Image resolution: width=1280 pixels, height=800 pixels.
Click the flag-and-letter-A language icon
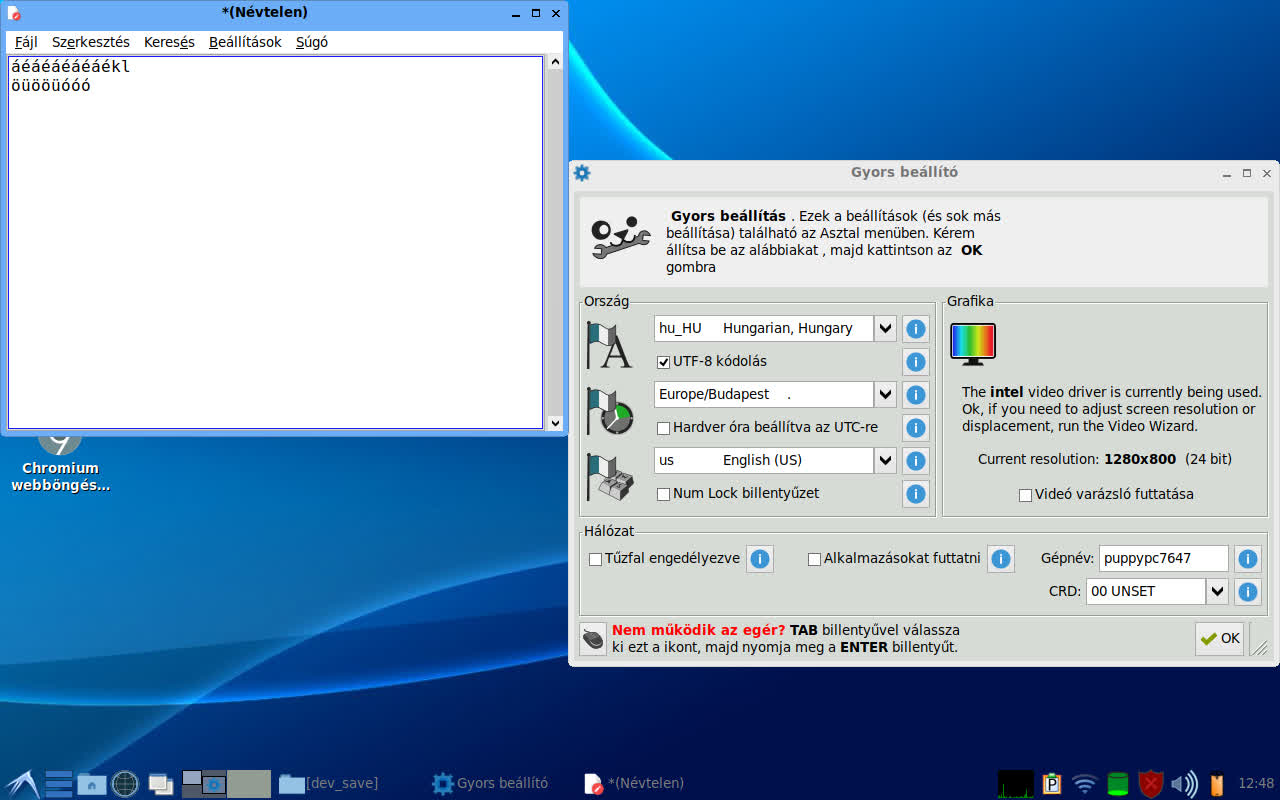[609, 345]
